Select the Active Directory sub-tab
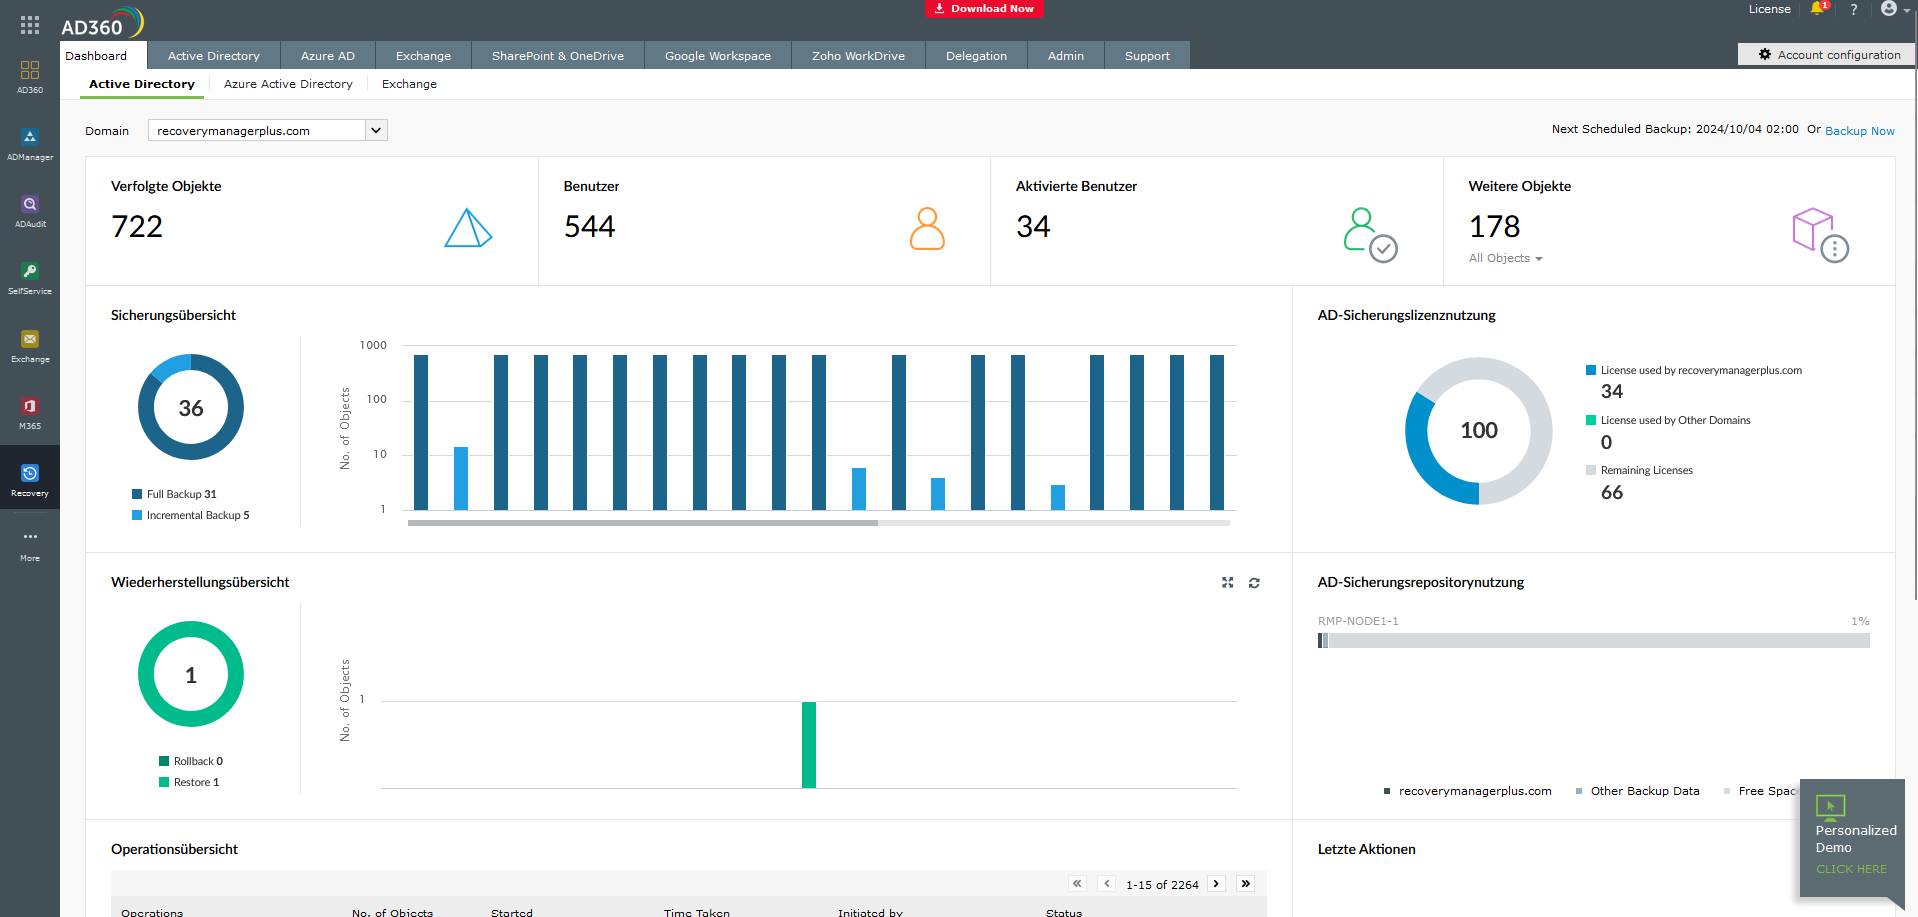 142,84
